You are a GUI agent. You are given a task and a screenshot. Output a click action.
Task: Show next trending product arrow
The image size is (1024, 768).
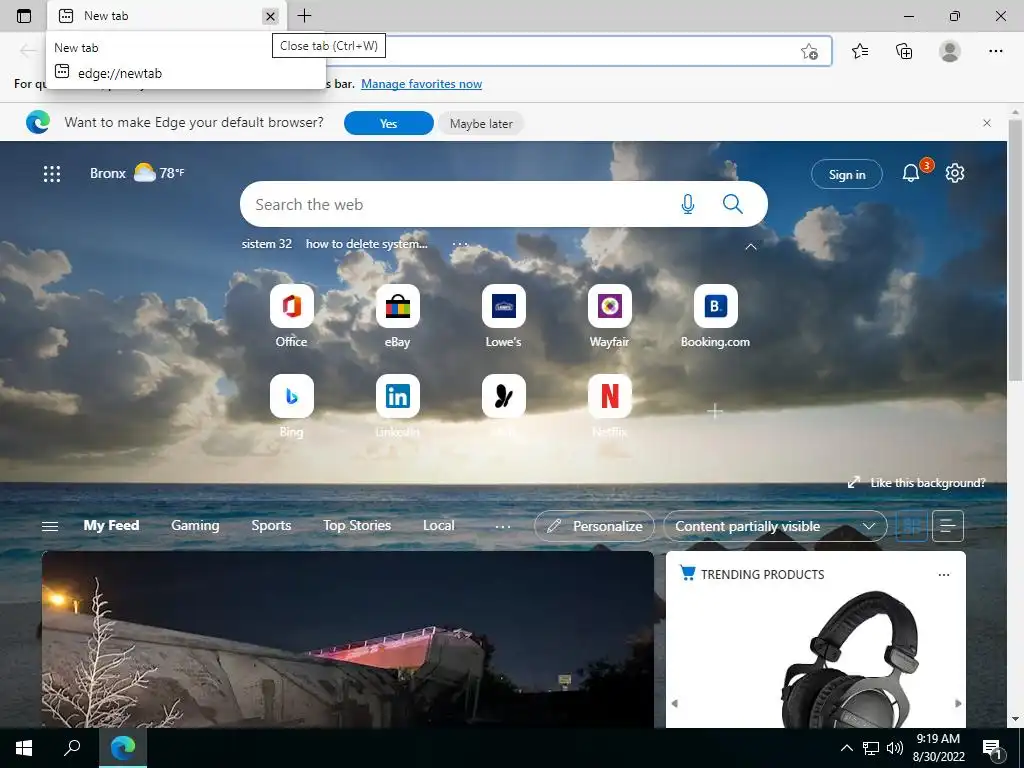[x=958, y=703]
